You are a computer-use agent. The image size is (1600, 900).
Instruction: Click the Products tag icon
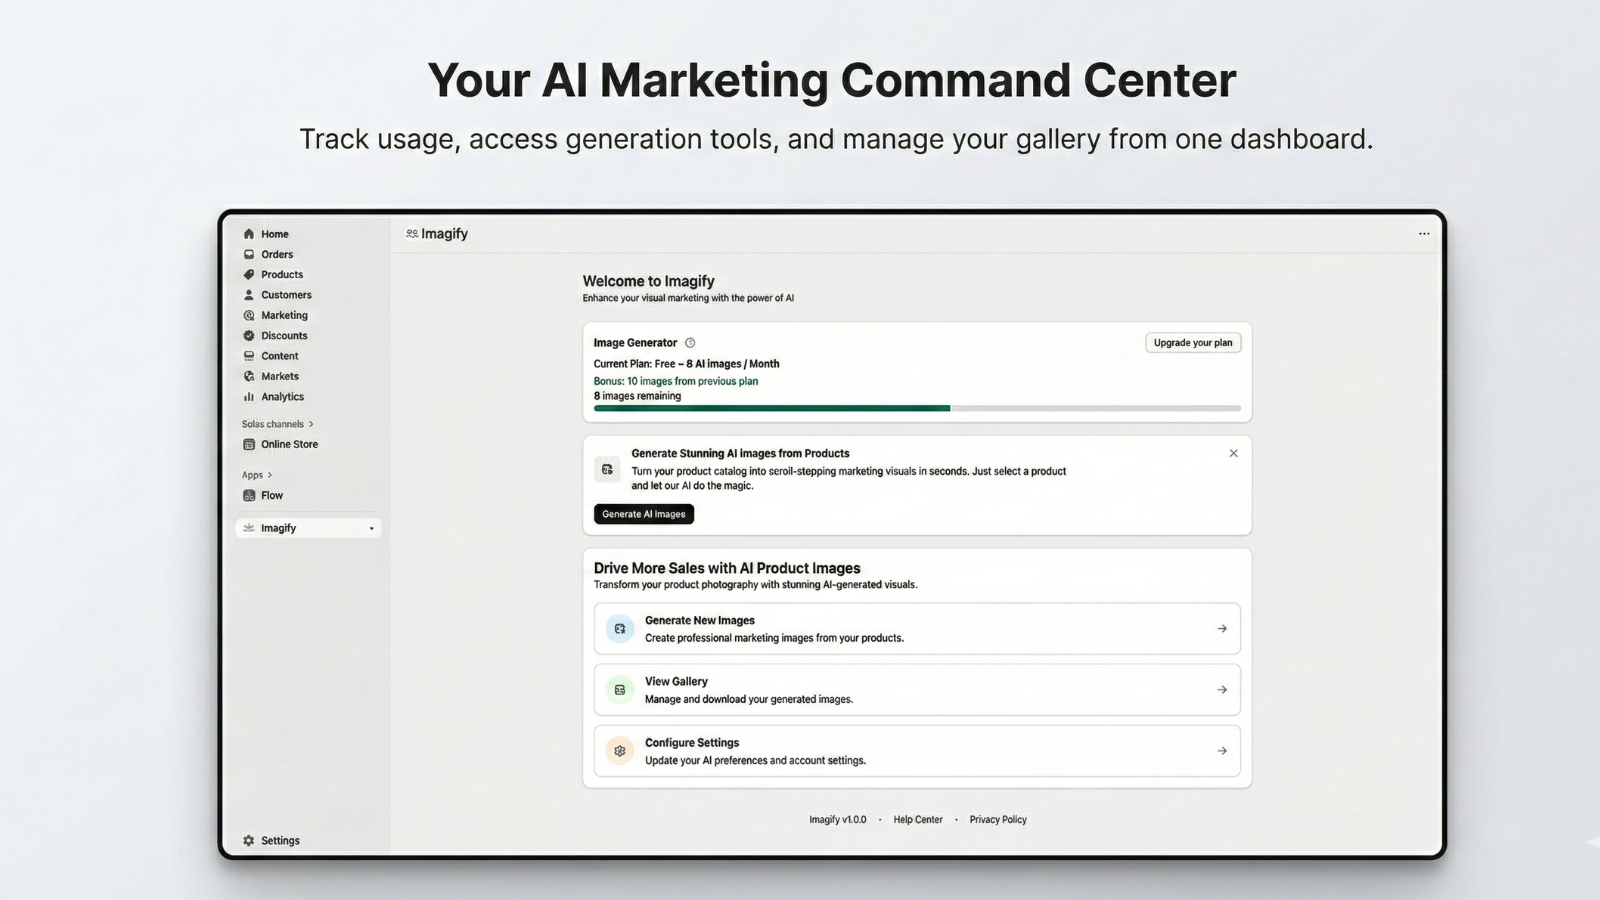click(x=249, y=274)
